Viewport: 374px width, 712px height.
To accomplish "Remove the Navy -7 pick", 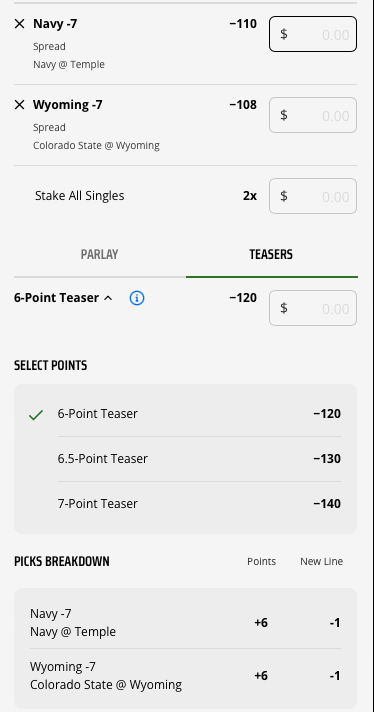I will pos(19,24).
